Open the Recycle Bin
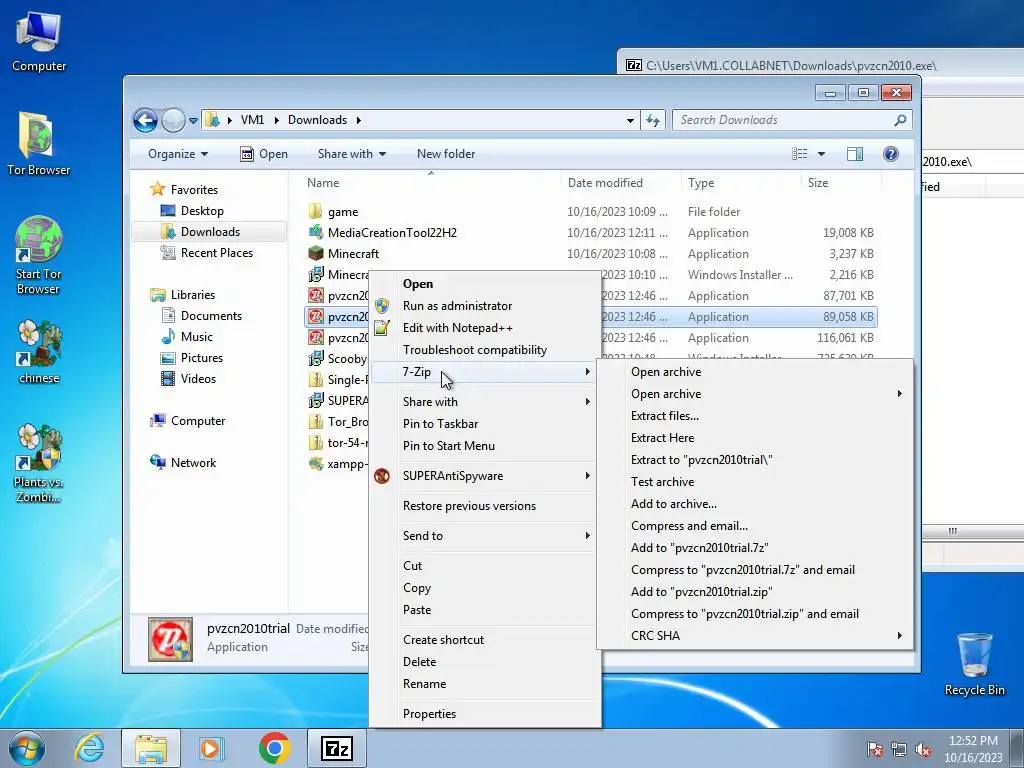 (x=974, y=664)
